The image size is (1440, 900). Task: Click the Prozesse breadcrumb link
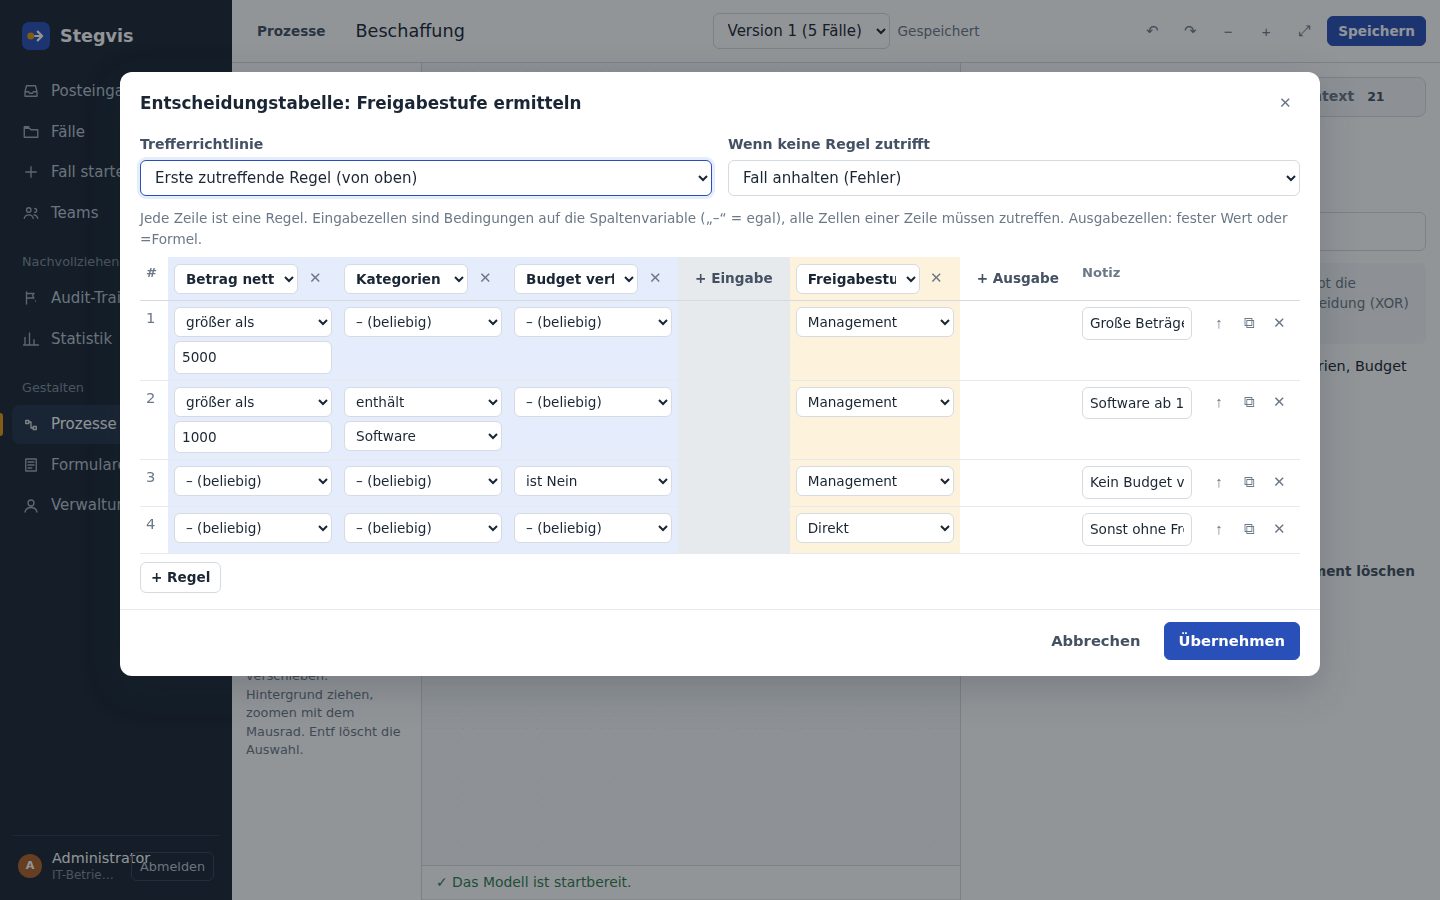(291, 31)
